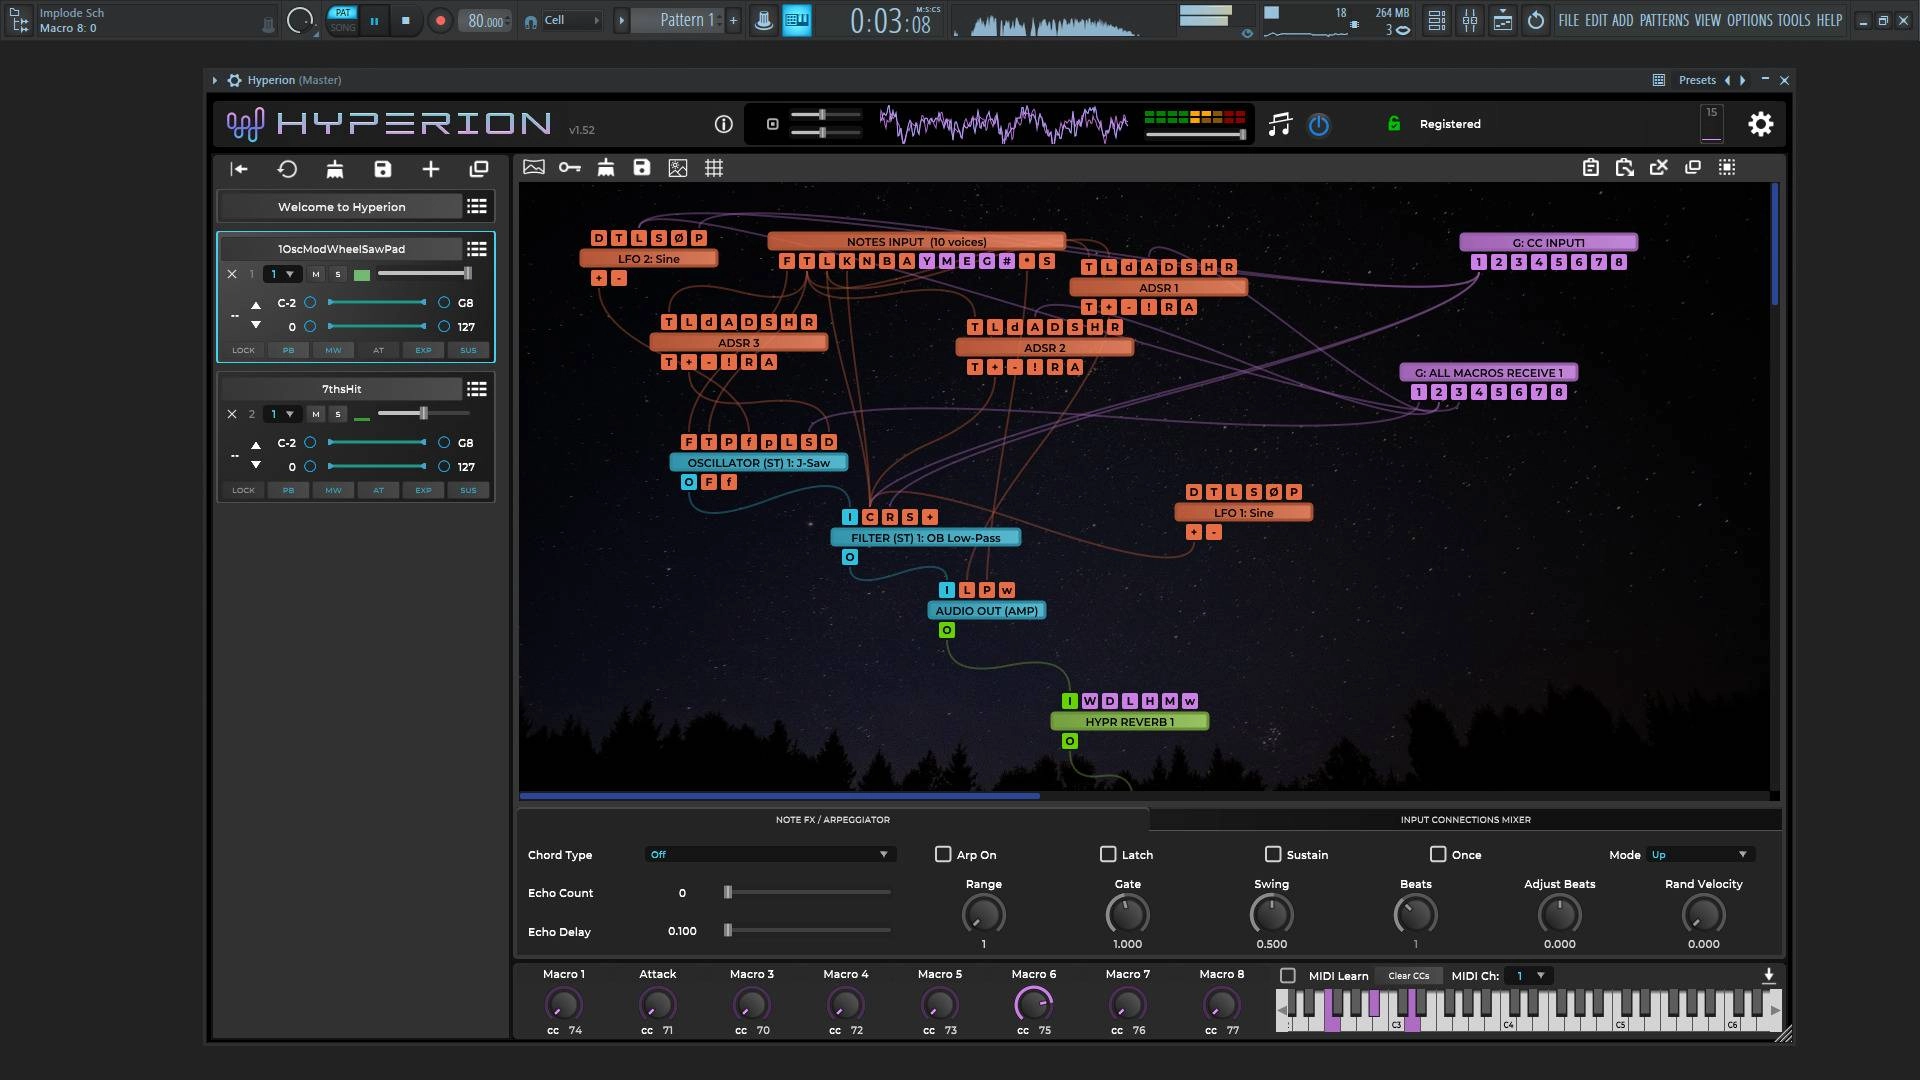The image size is (1920, 1080).
Task: Open the TOOLS menu
Action: [x=1793, y=20]
